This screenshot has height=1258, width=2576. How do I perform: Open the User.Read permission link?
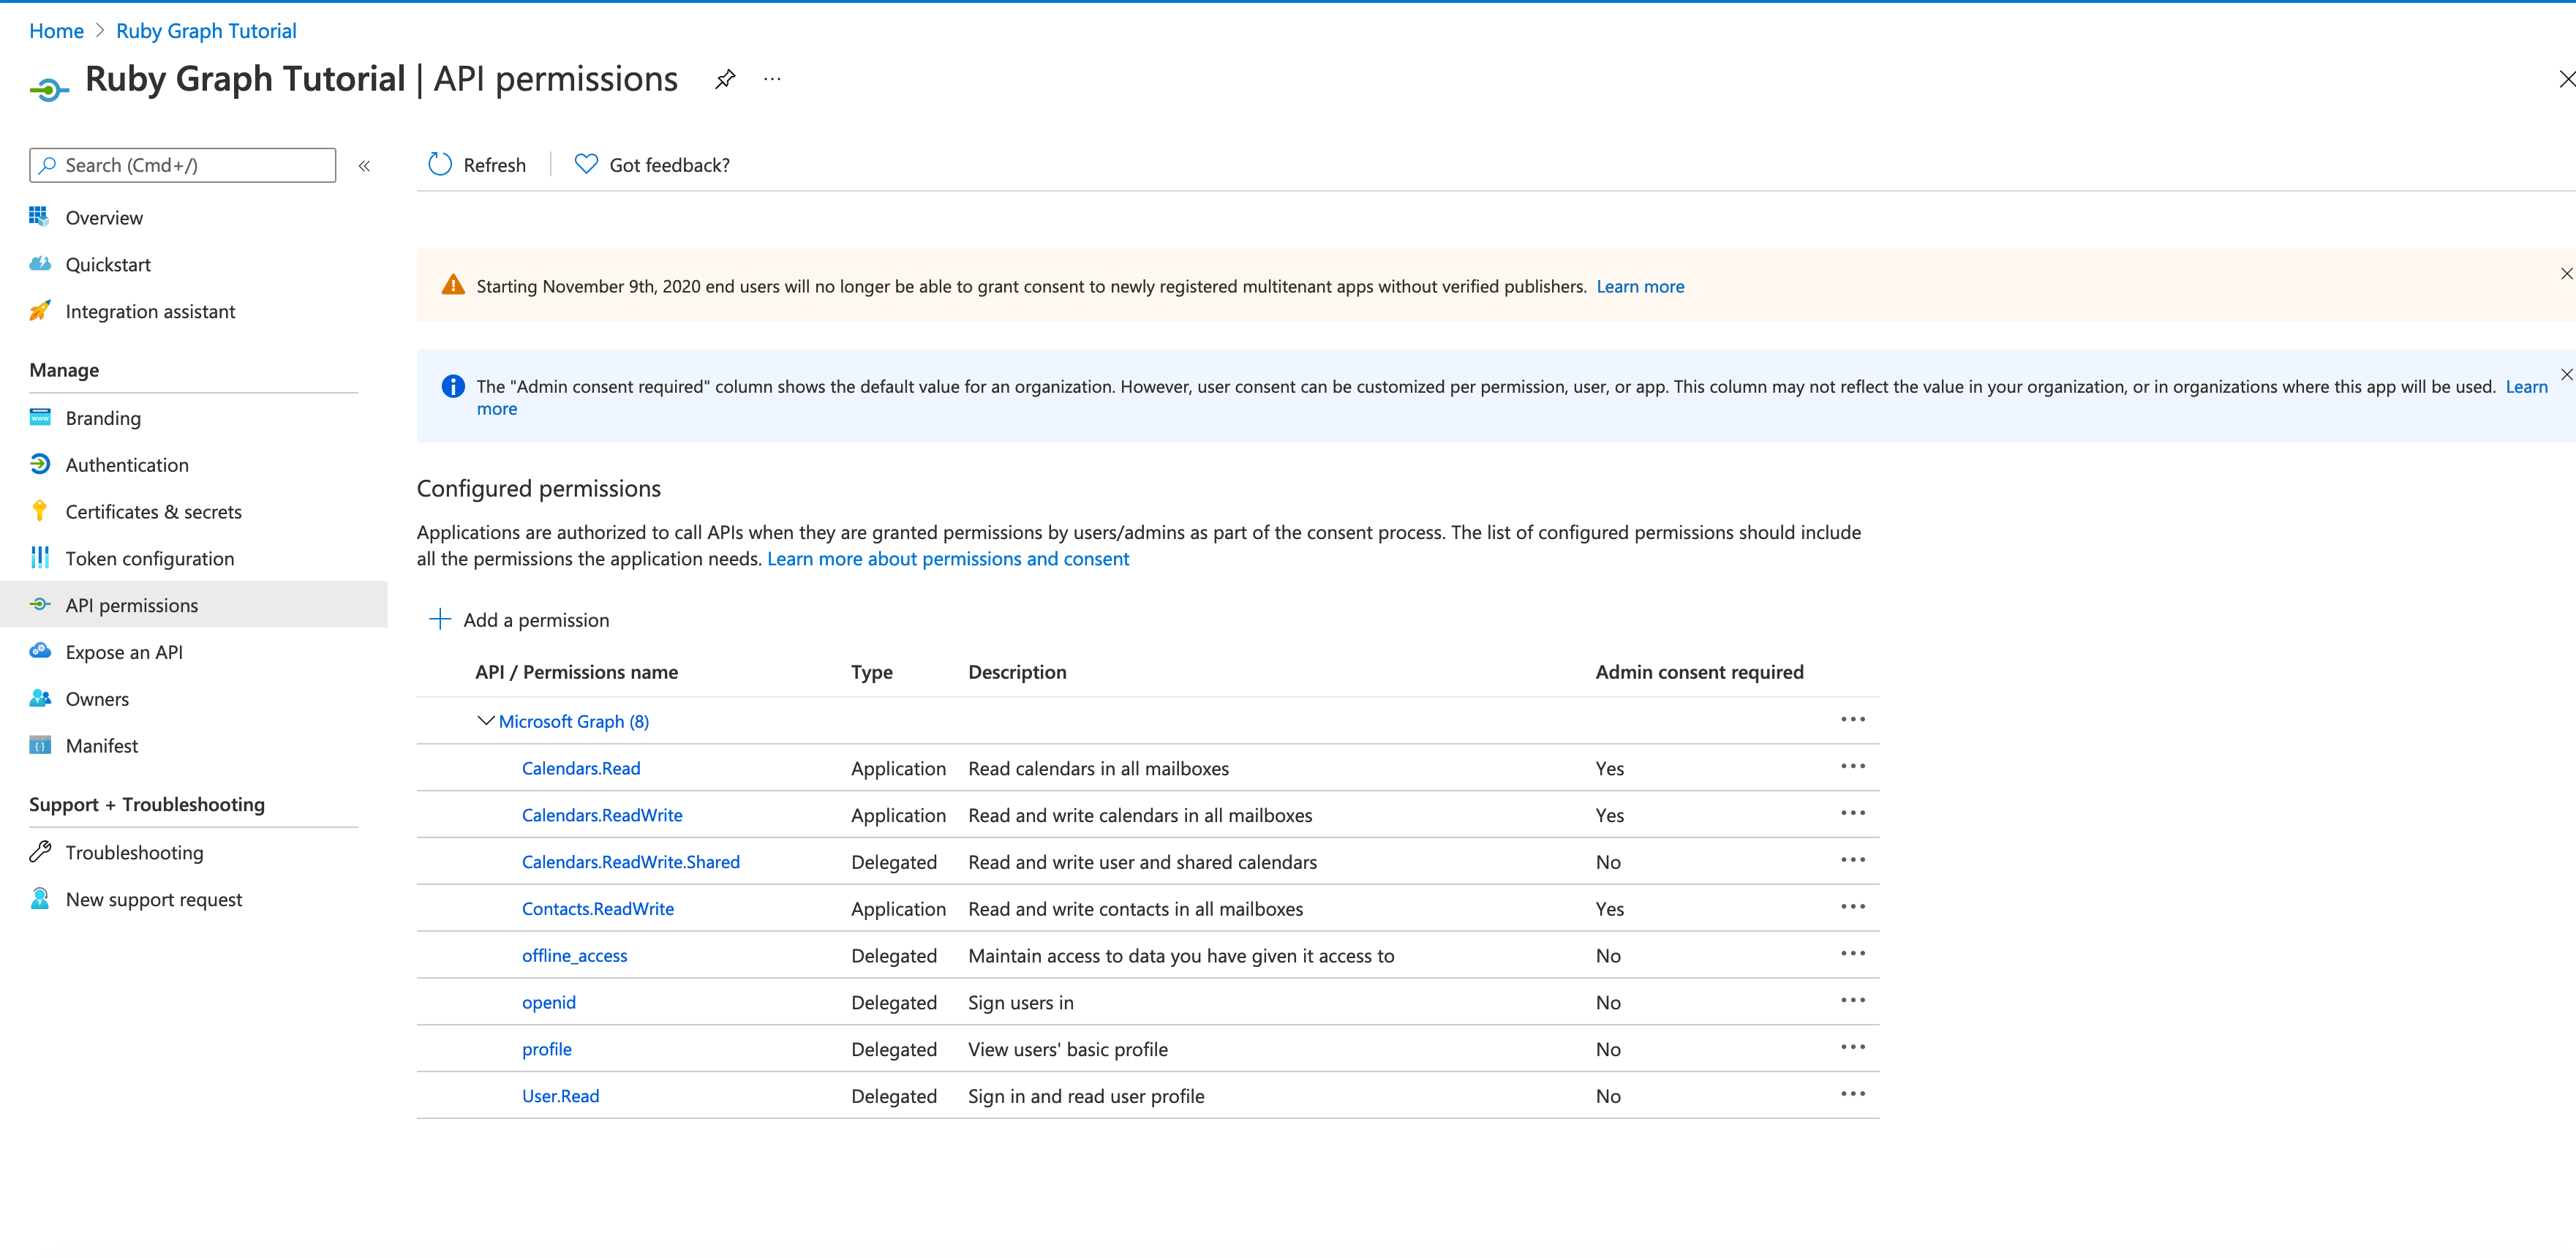(561, 1096)
